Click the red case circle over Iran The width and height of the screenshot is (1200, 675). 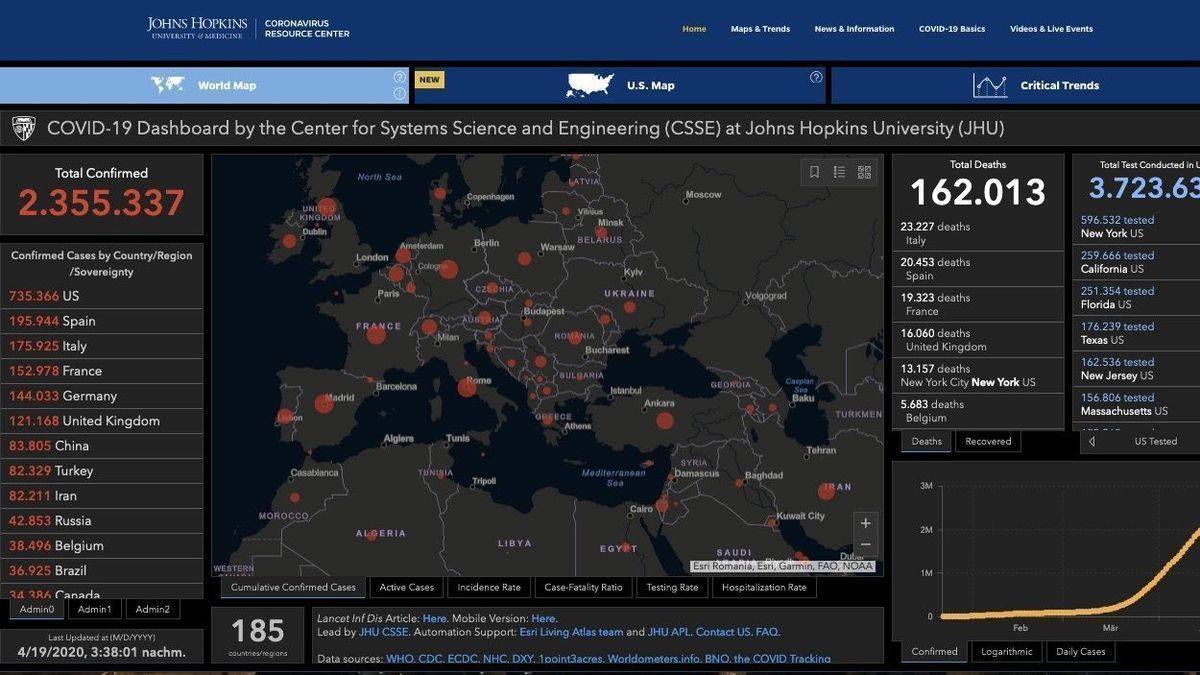coord(826,491)
